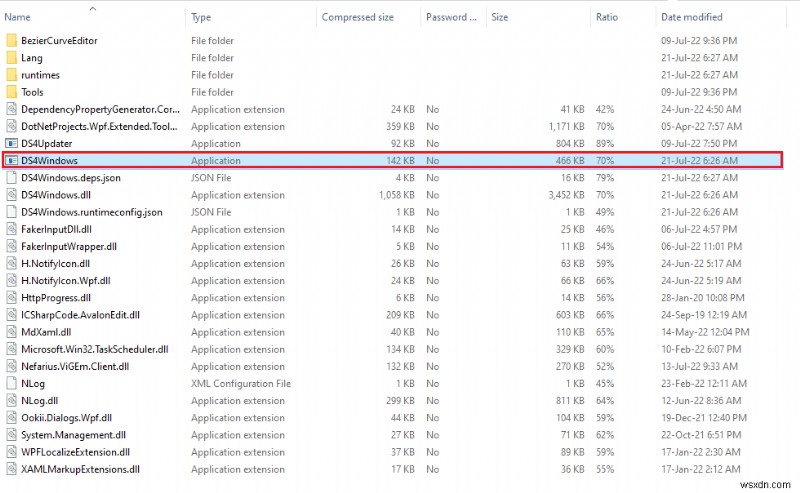Click the Tools folder icon
Viewport: 800px width, 493px height.
click(11, 92)
